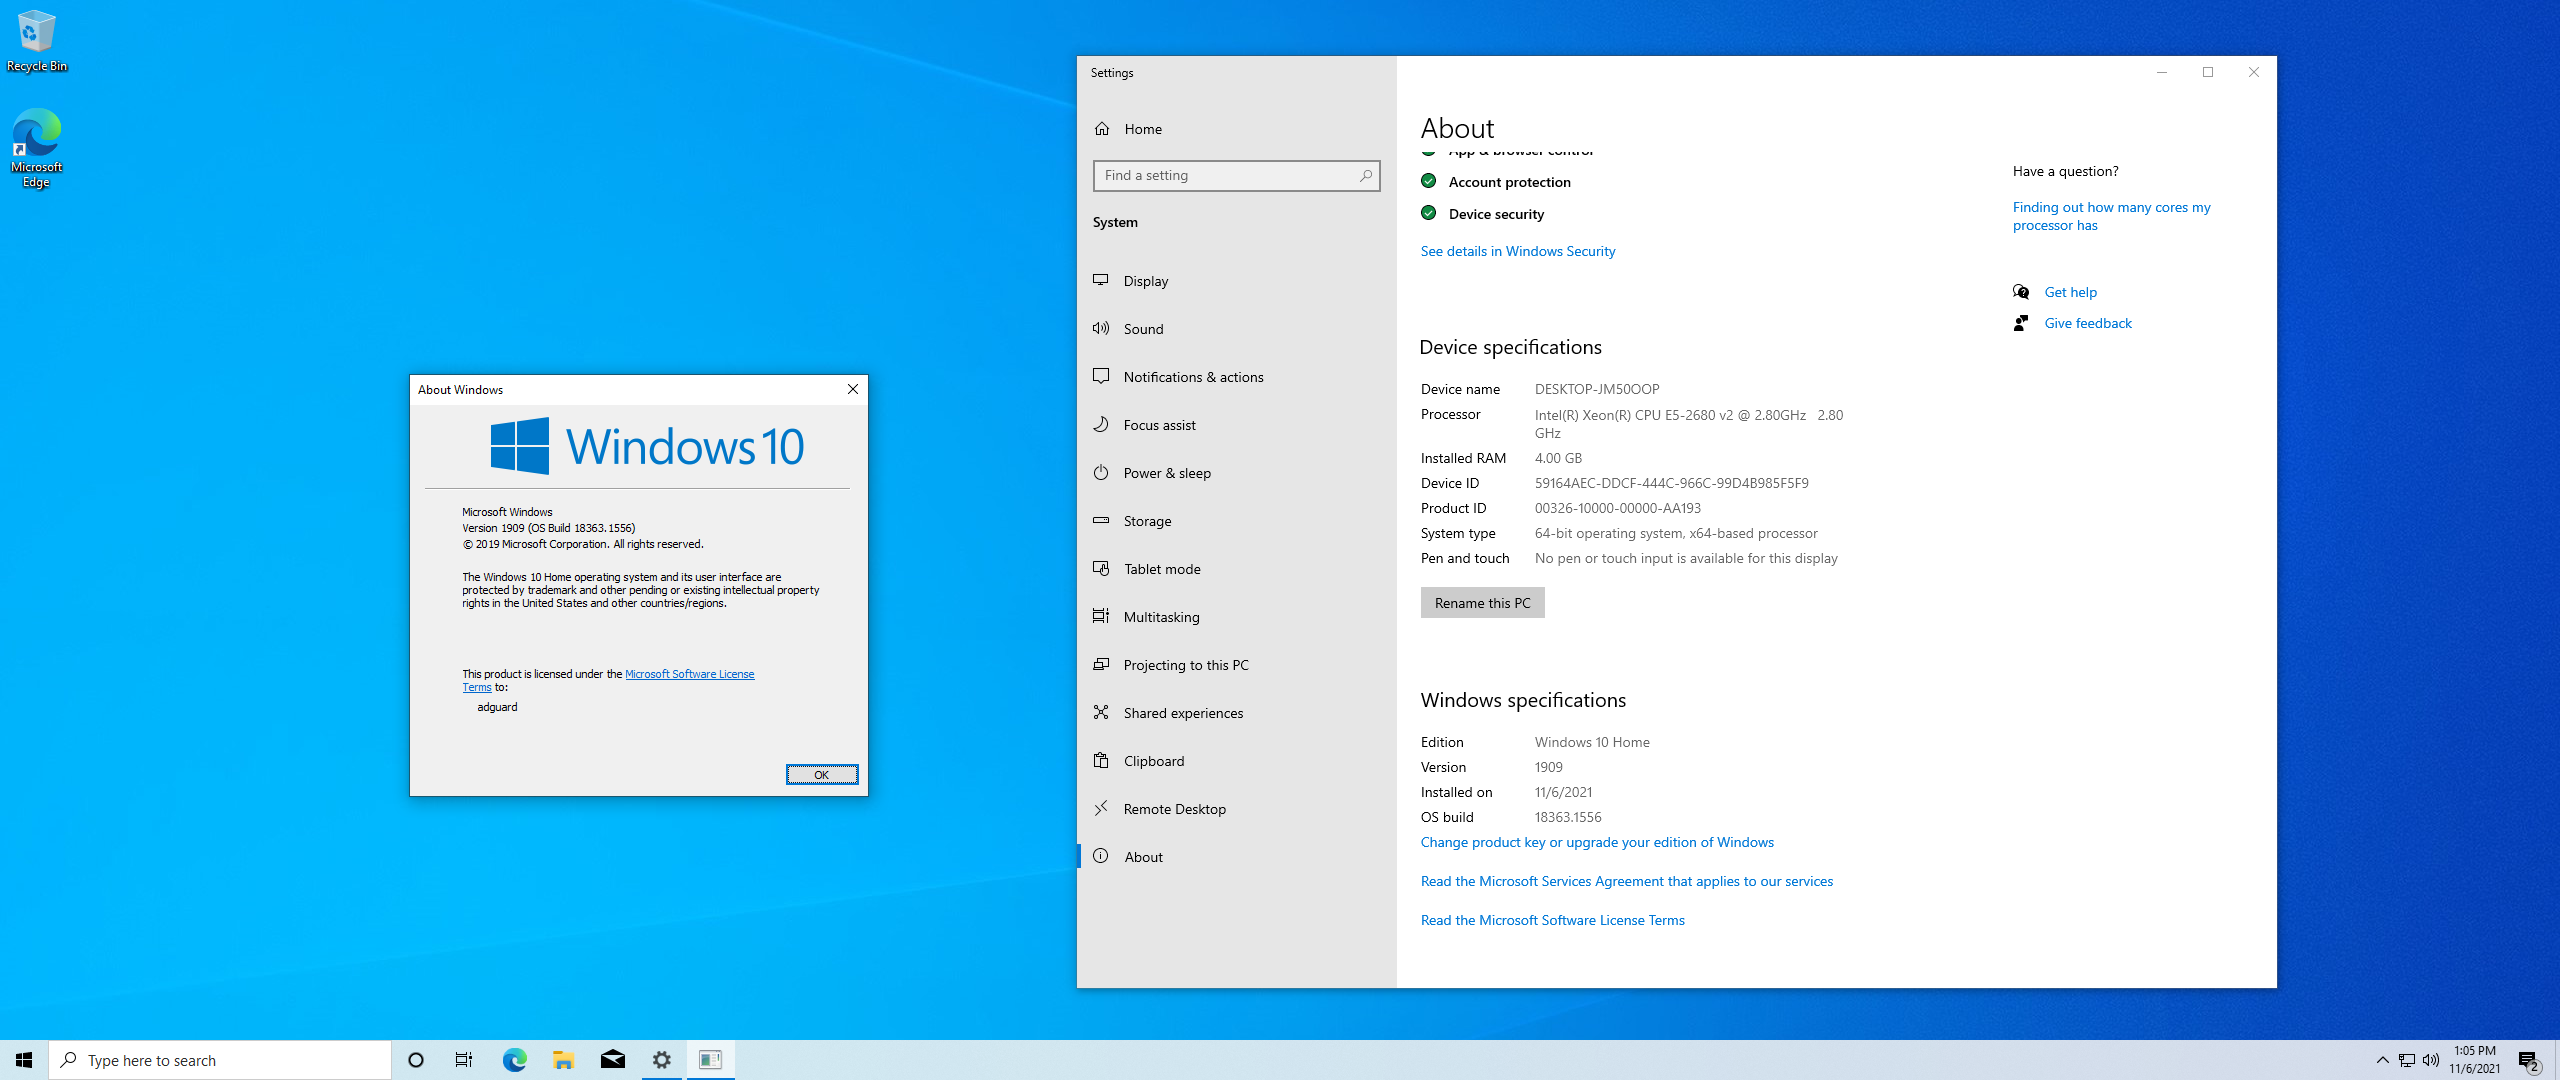Open See details in Windows Security

[x=1517, y=251]
